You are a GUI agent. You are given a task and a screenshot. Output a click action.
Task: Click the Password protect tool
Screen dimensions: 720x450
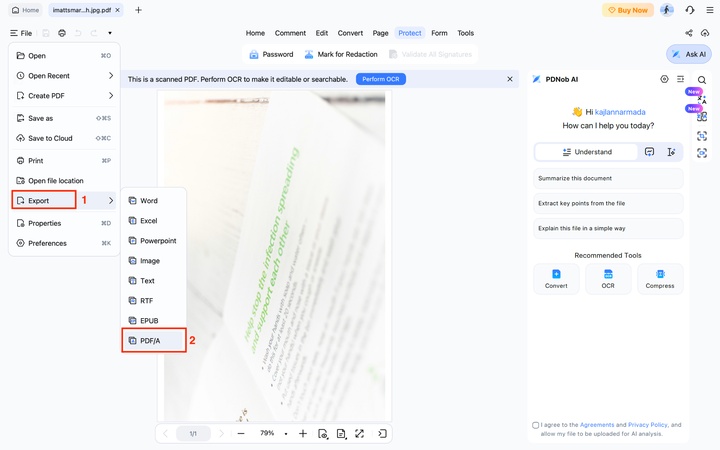coord(271,54)
